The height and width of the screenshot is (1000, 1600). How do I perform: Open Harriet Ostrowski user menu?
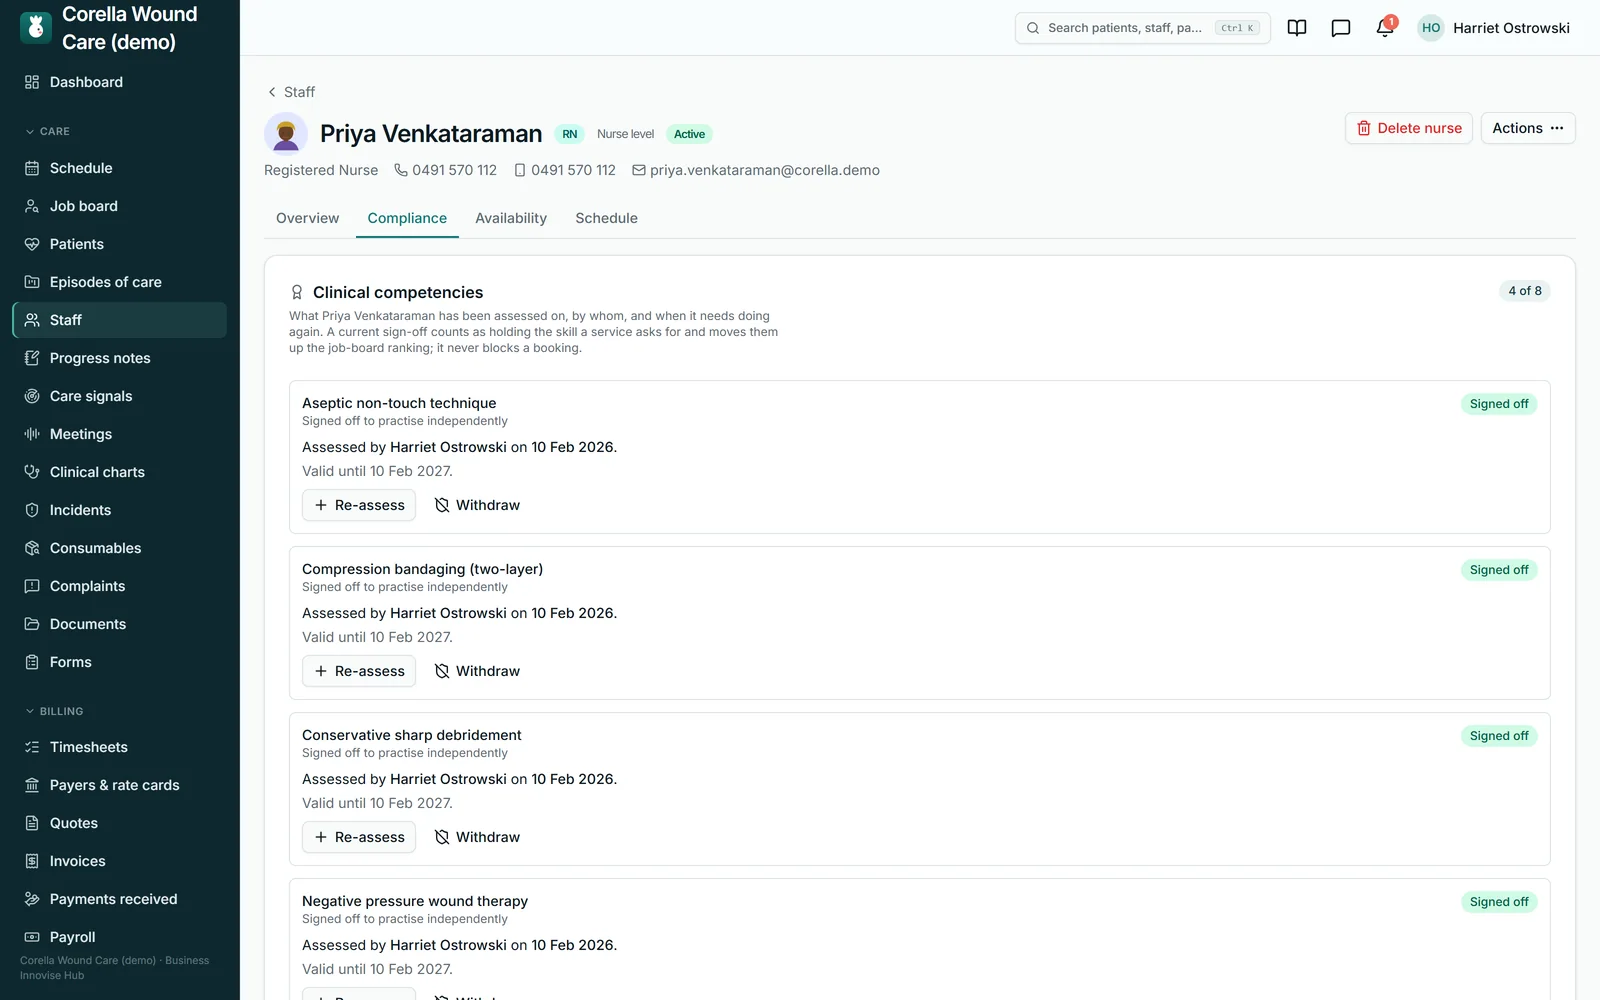pyautogui.click(x=1494, y=28)
